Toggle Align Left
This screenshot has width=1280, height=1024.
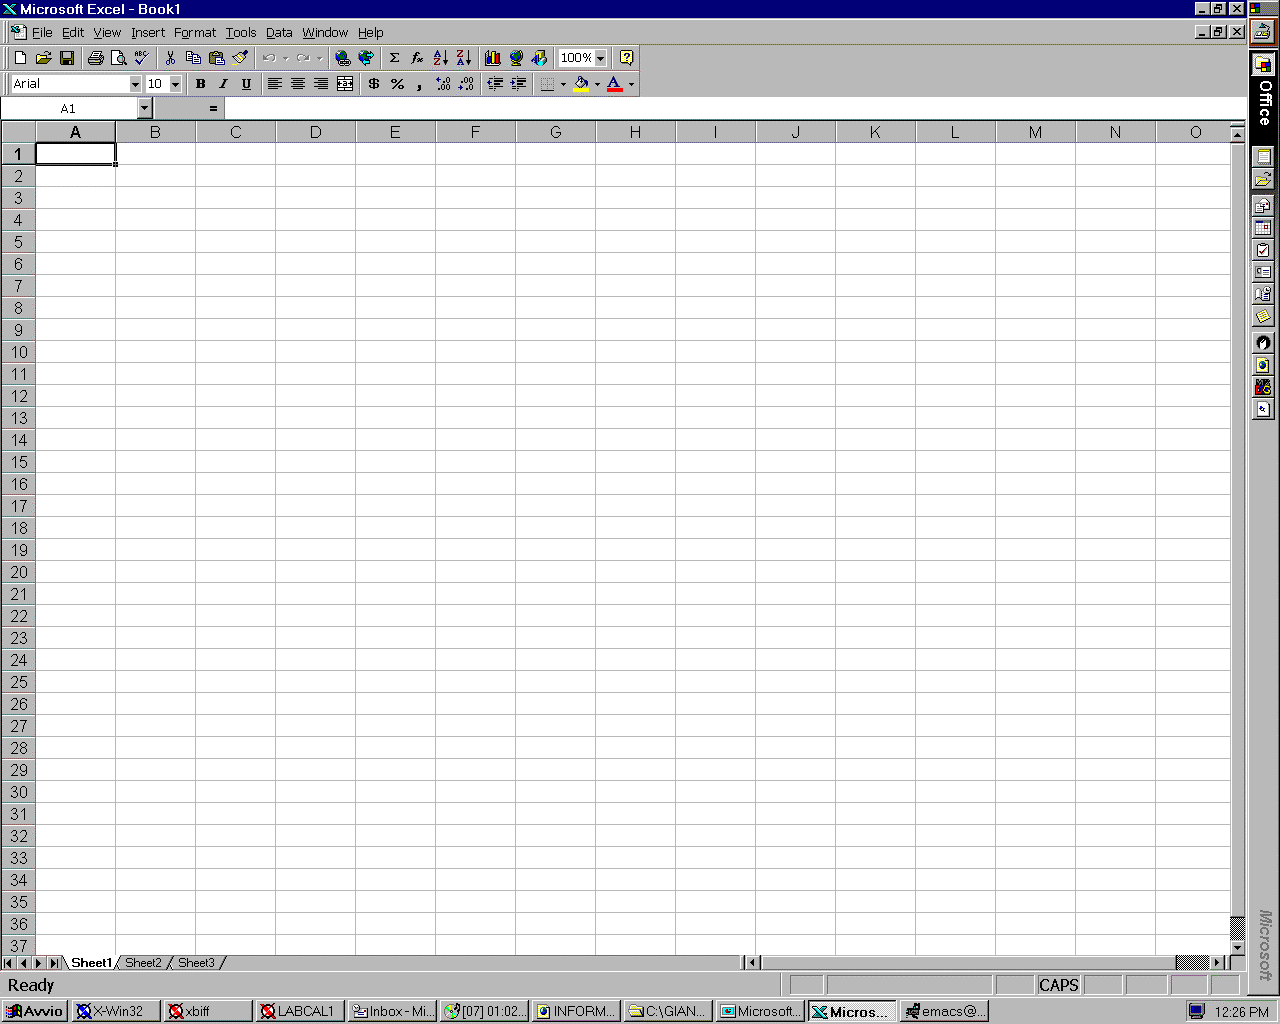[275, 84]
